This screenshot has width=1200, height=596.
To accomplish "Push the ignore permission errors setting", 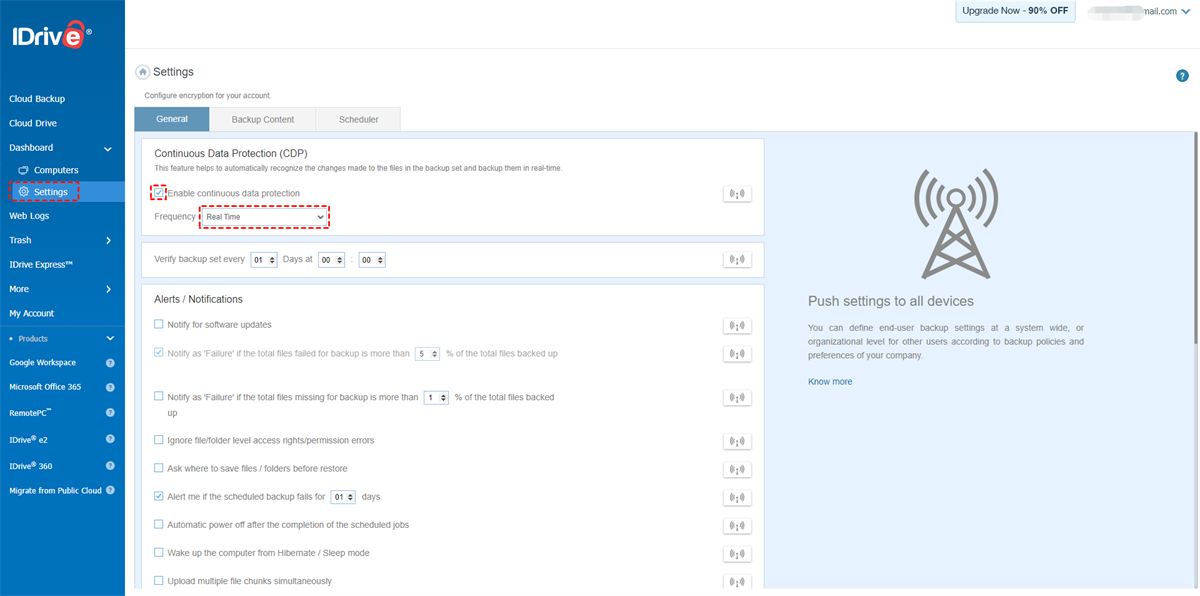I will (x=737, y=442).
